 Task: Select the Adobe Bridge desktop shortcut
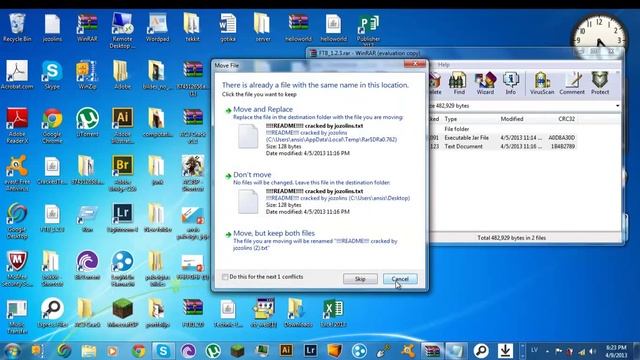[x=122, y=173]
